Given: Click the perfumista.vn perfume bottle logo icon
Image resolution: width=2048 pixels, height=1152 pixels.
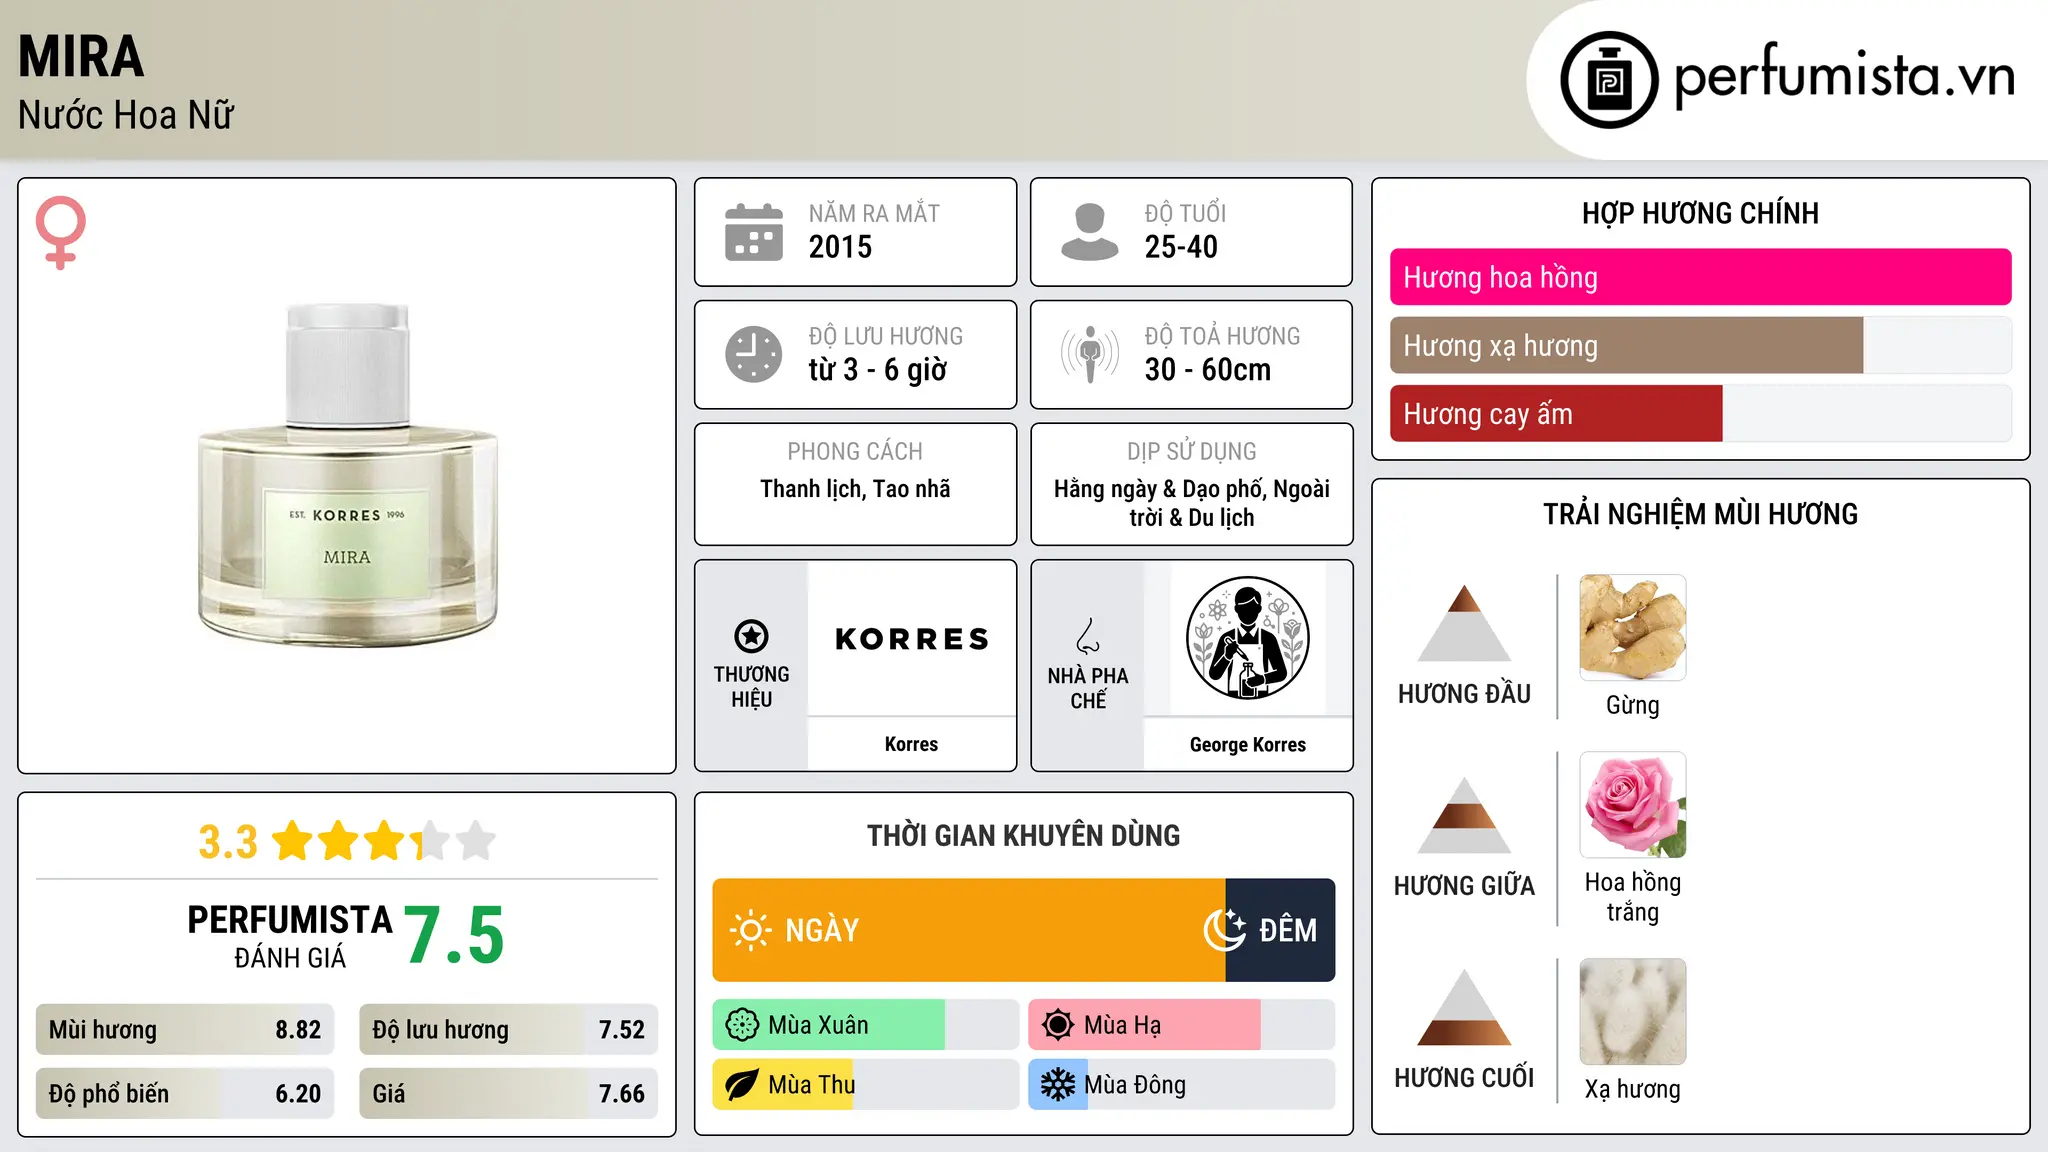Looking at the screenshot, I should [x=1609, y=80].
